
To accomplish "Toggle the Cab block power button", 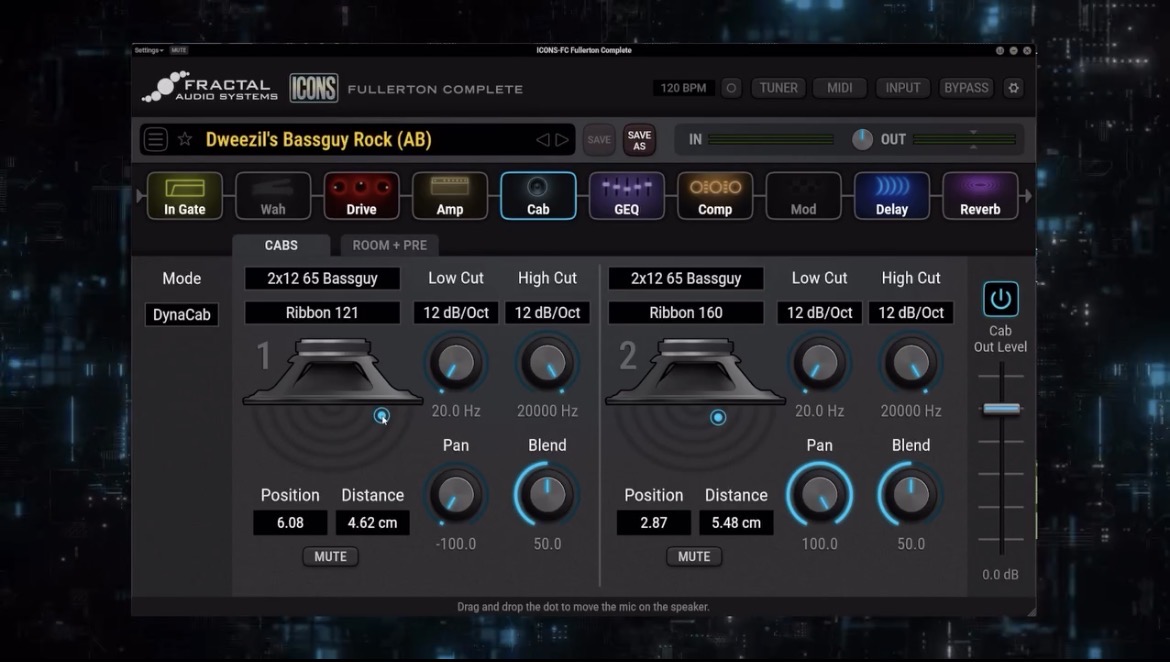I will (1001, 299).
